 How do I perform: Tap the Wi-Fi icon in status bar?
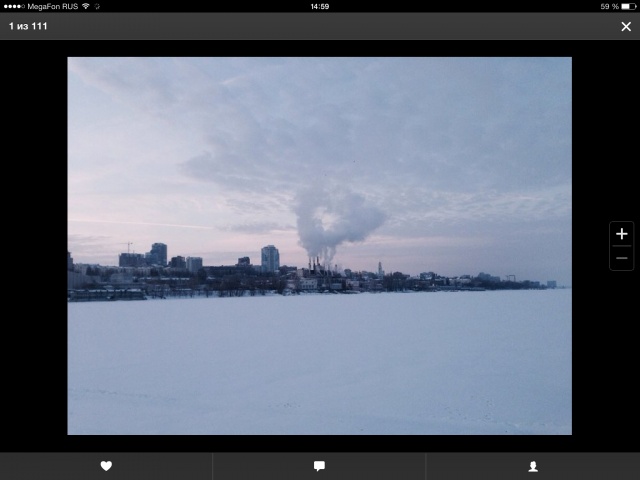[x=86, y=6]
